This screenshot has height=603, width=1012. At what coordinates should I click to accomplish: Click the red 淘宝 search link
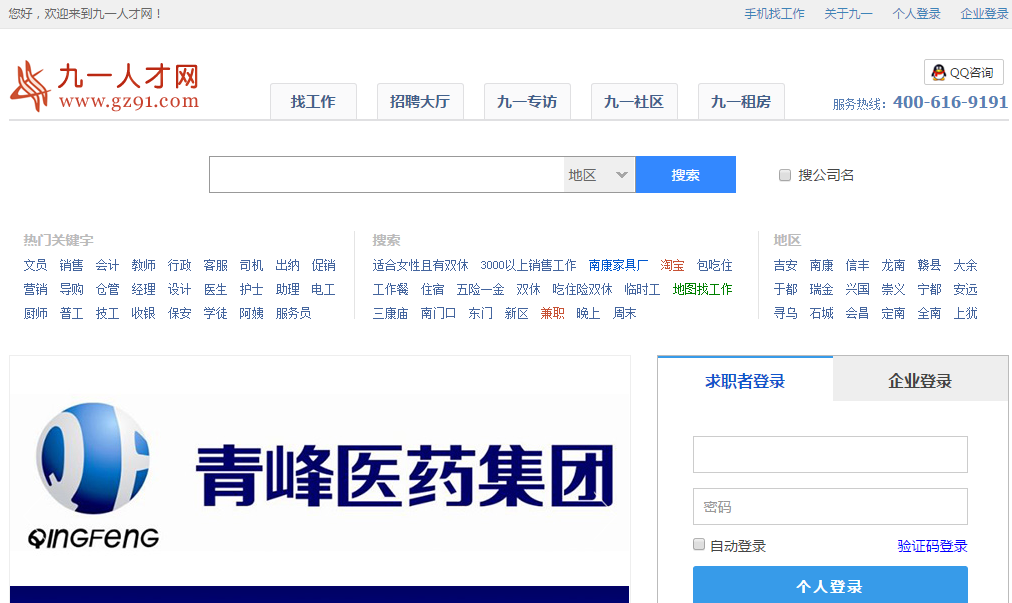tap(673, 265)
